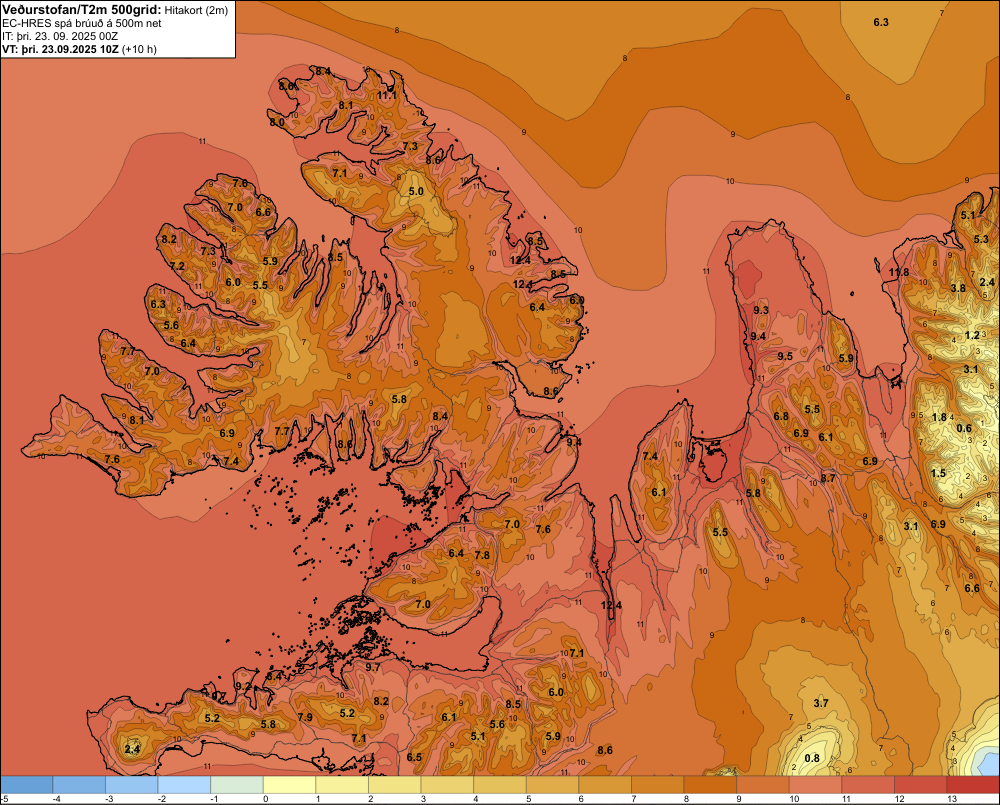Select the legend swatch between 4 and 5
This screenshot has width=1000, height=805.
click(500, 785)
